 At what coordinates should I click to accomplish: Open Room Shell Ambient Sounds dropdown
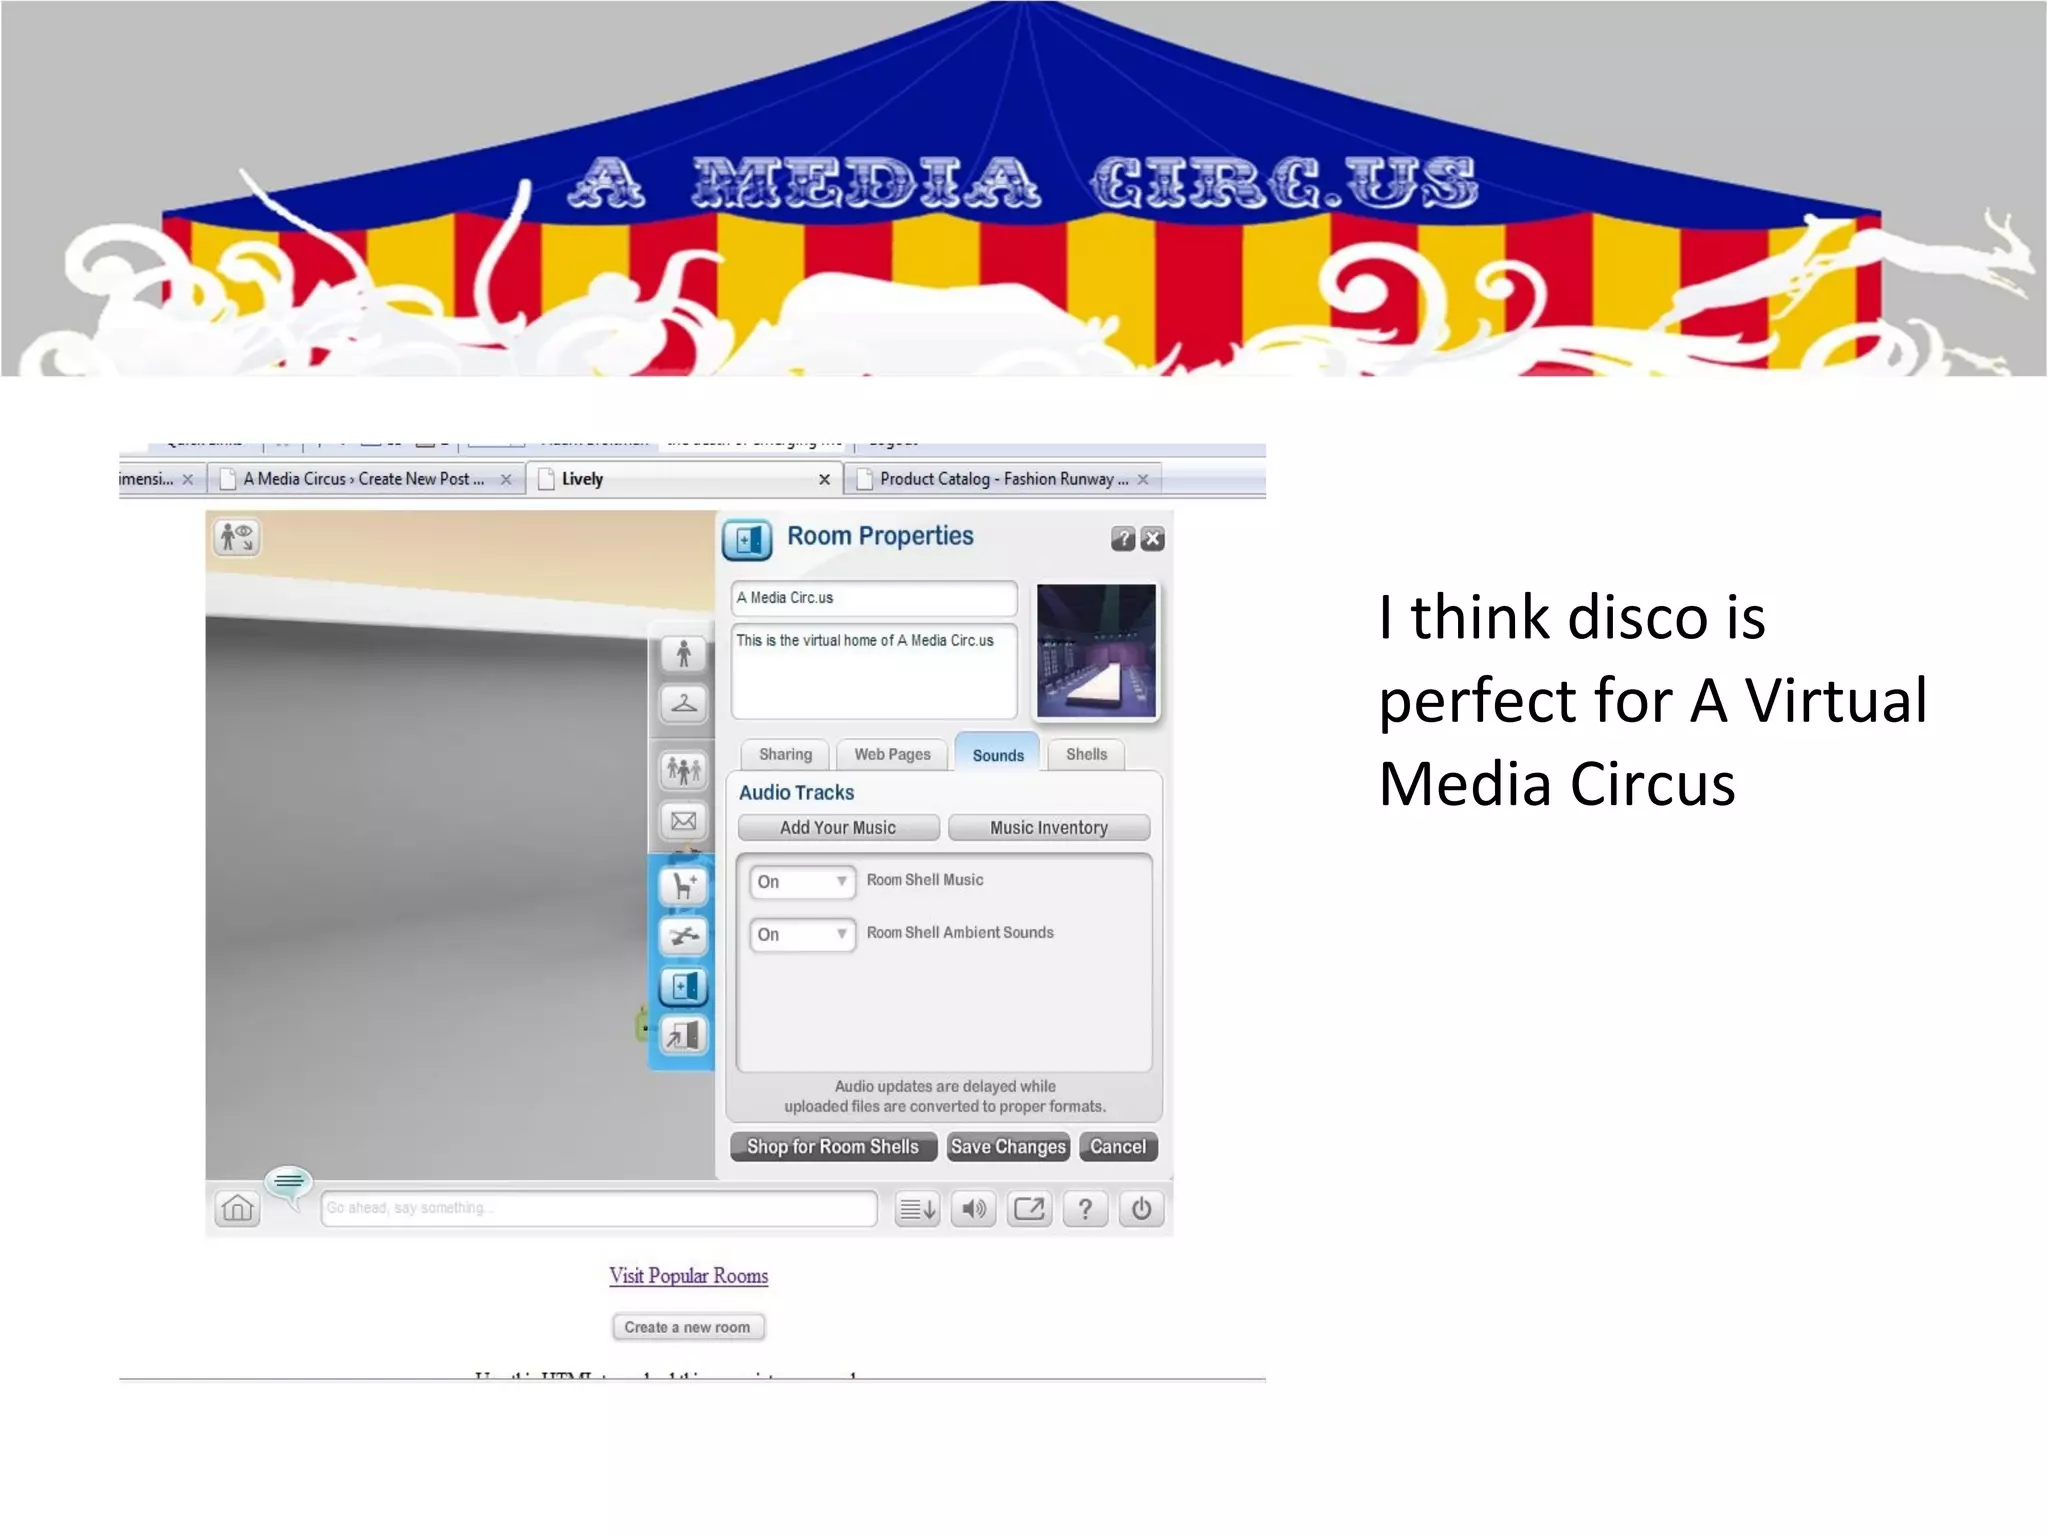point(802,934)
